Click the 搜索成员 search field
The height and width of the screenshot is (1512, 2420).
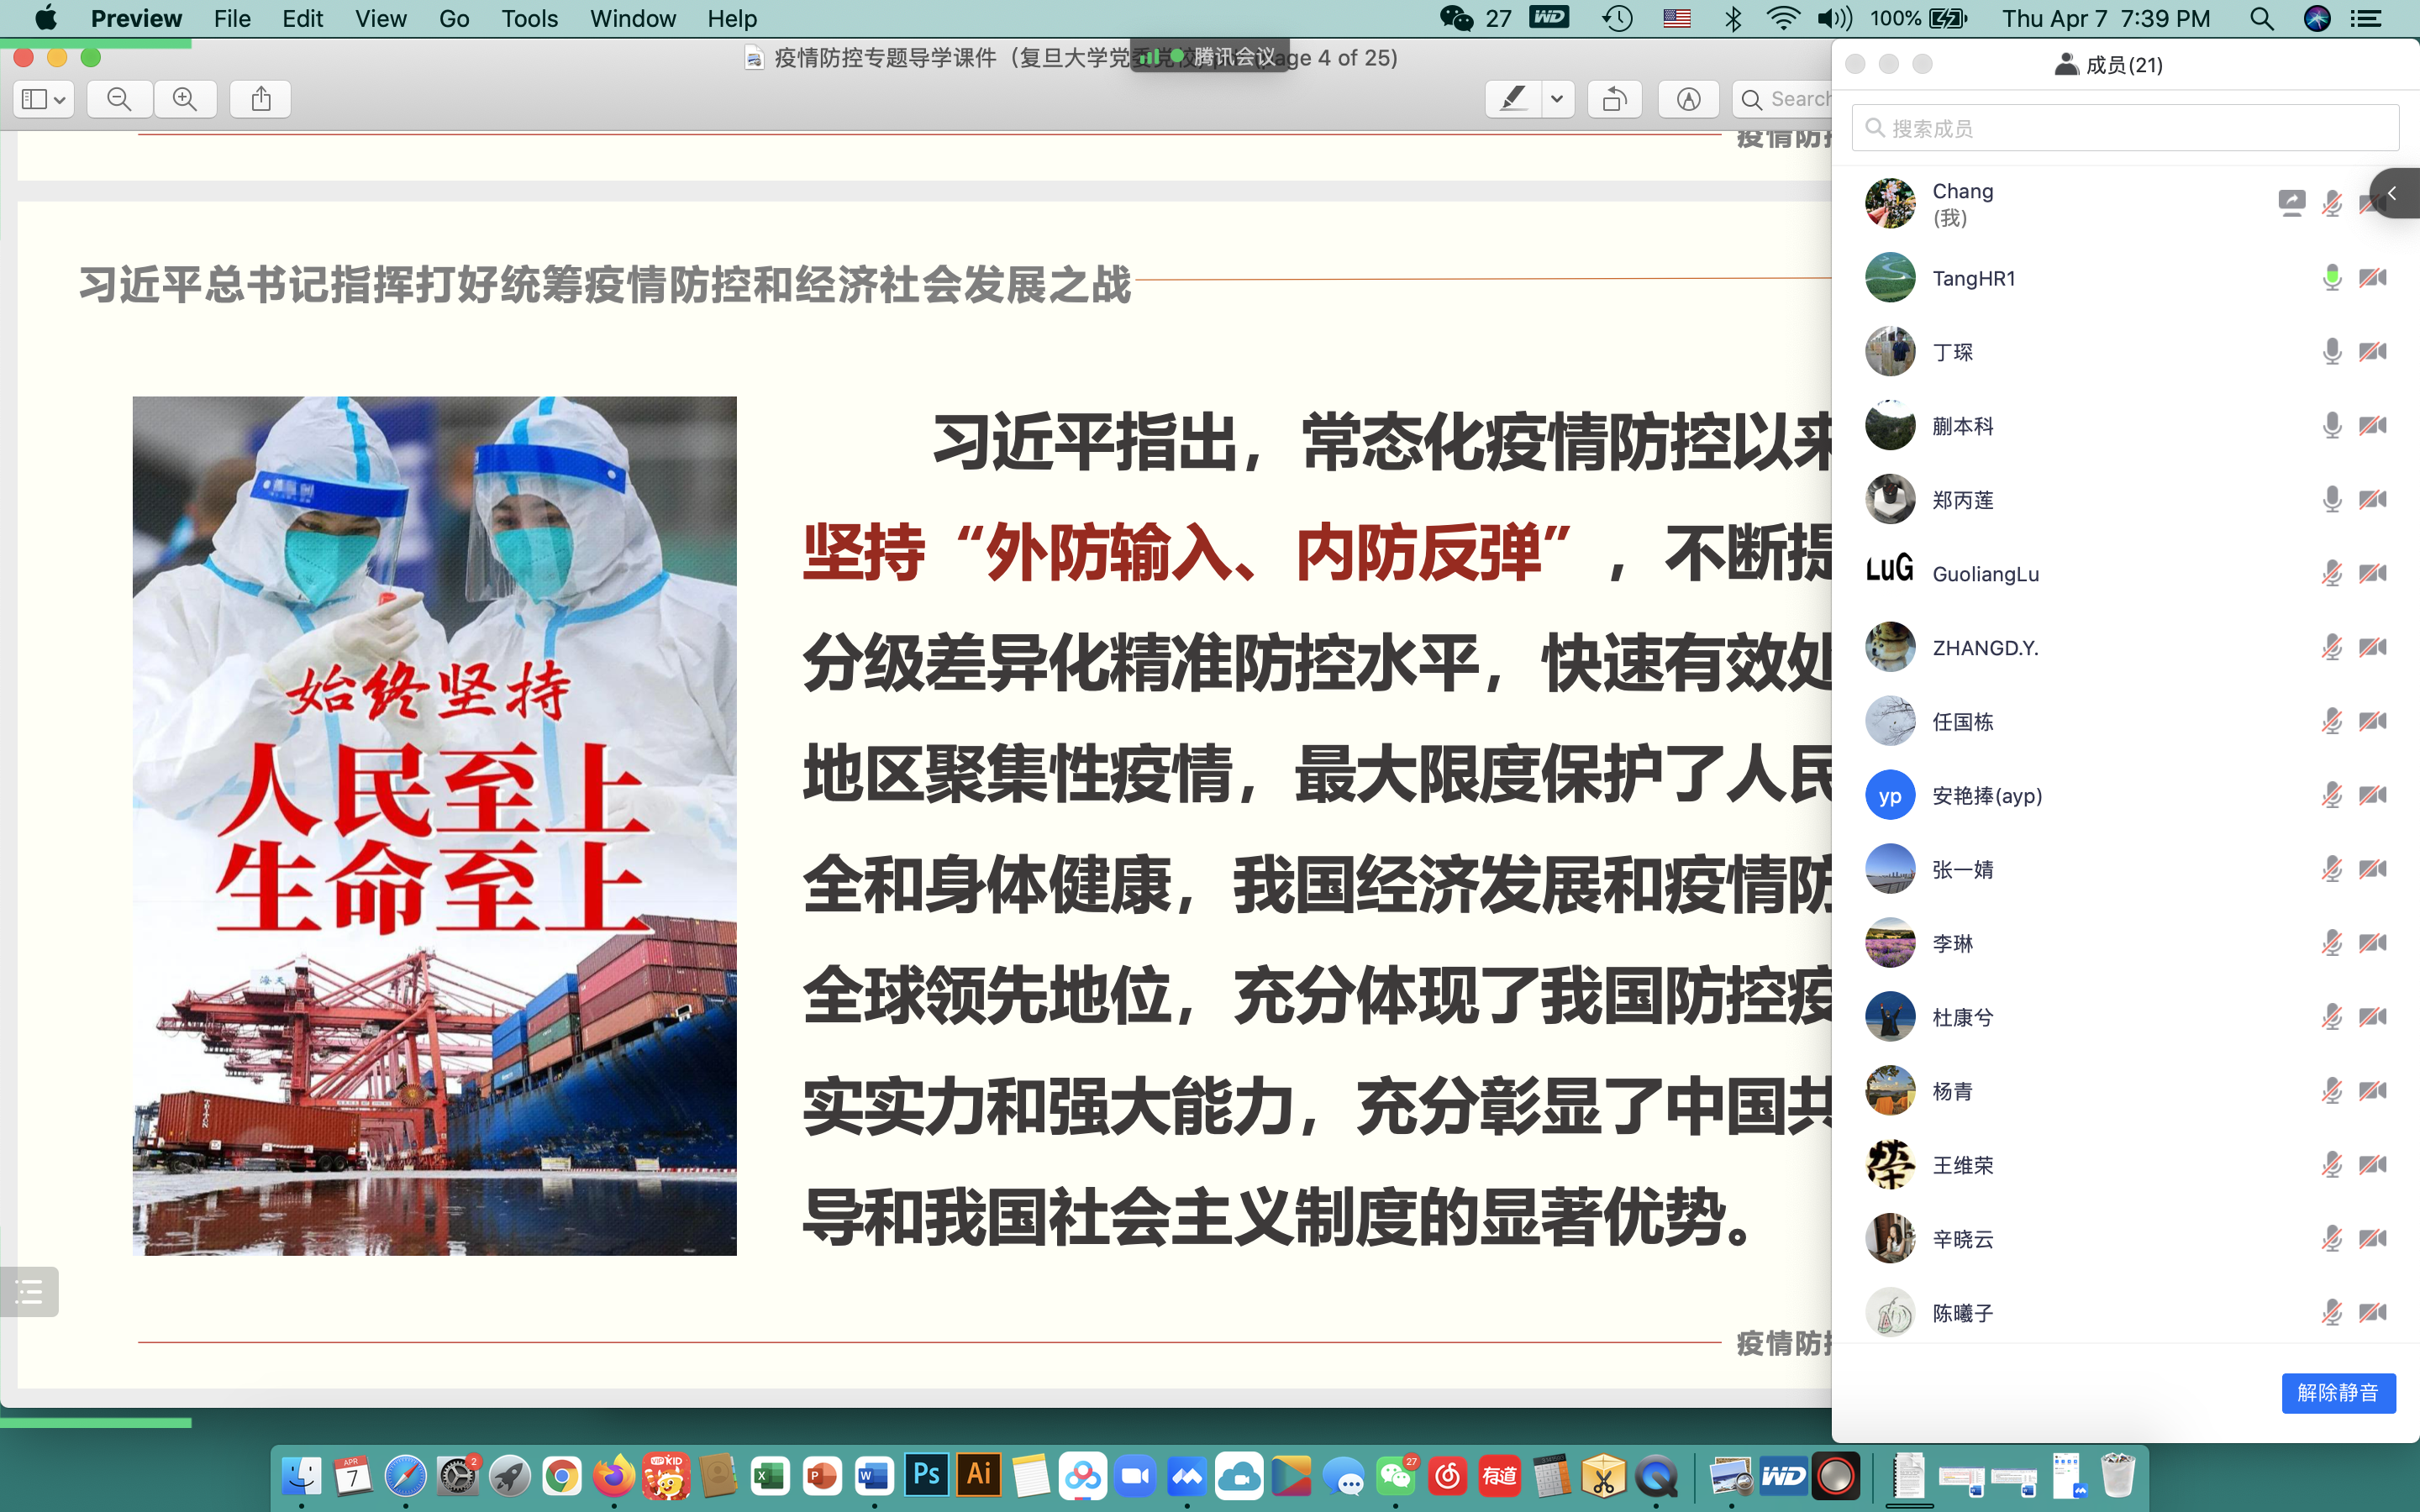pyautogui.click(x=2124, y=127)
